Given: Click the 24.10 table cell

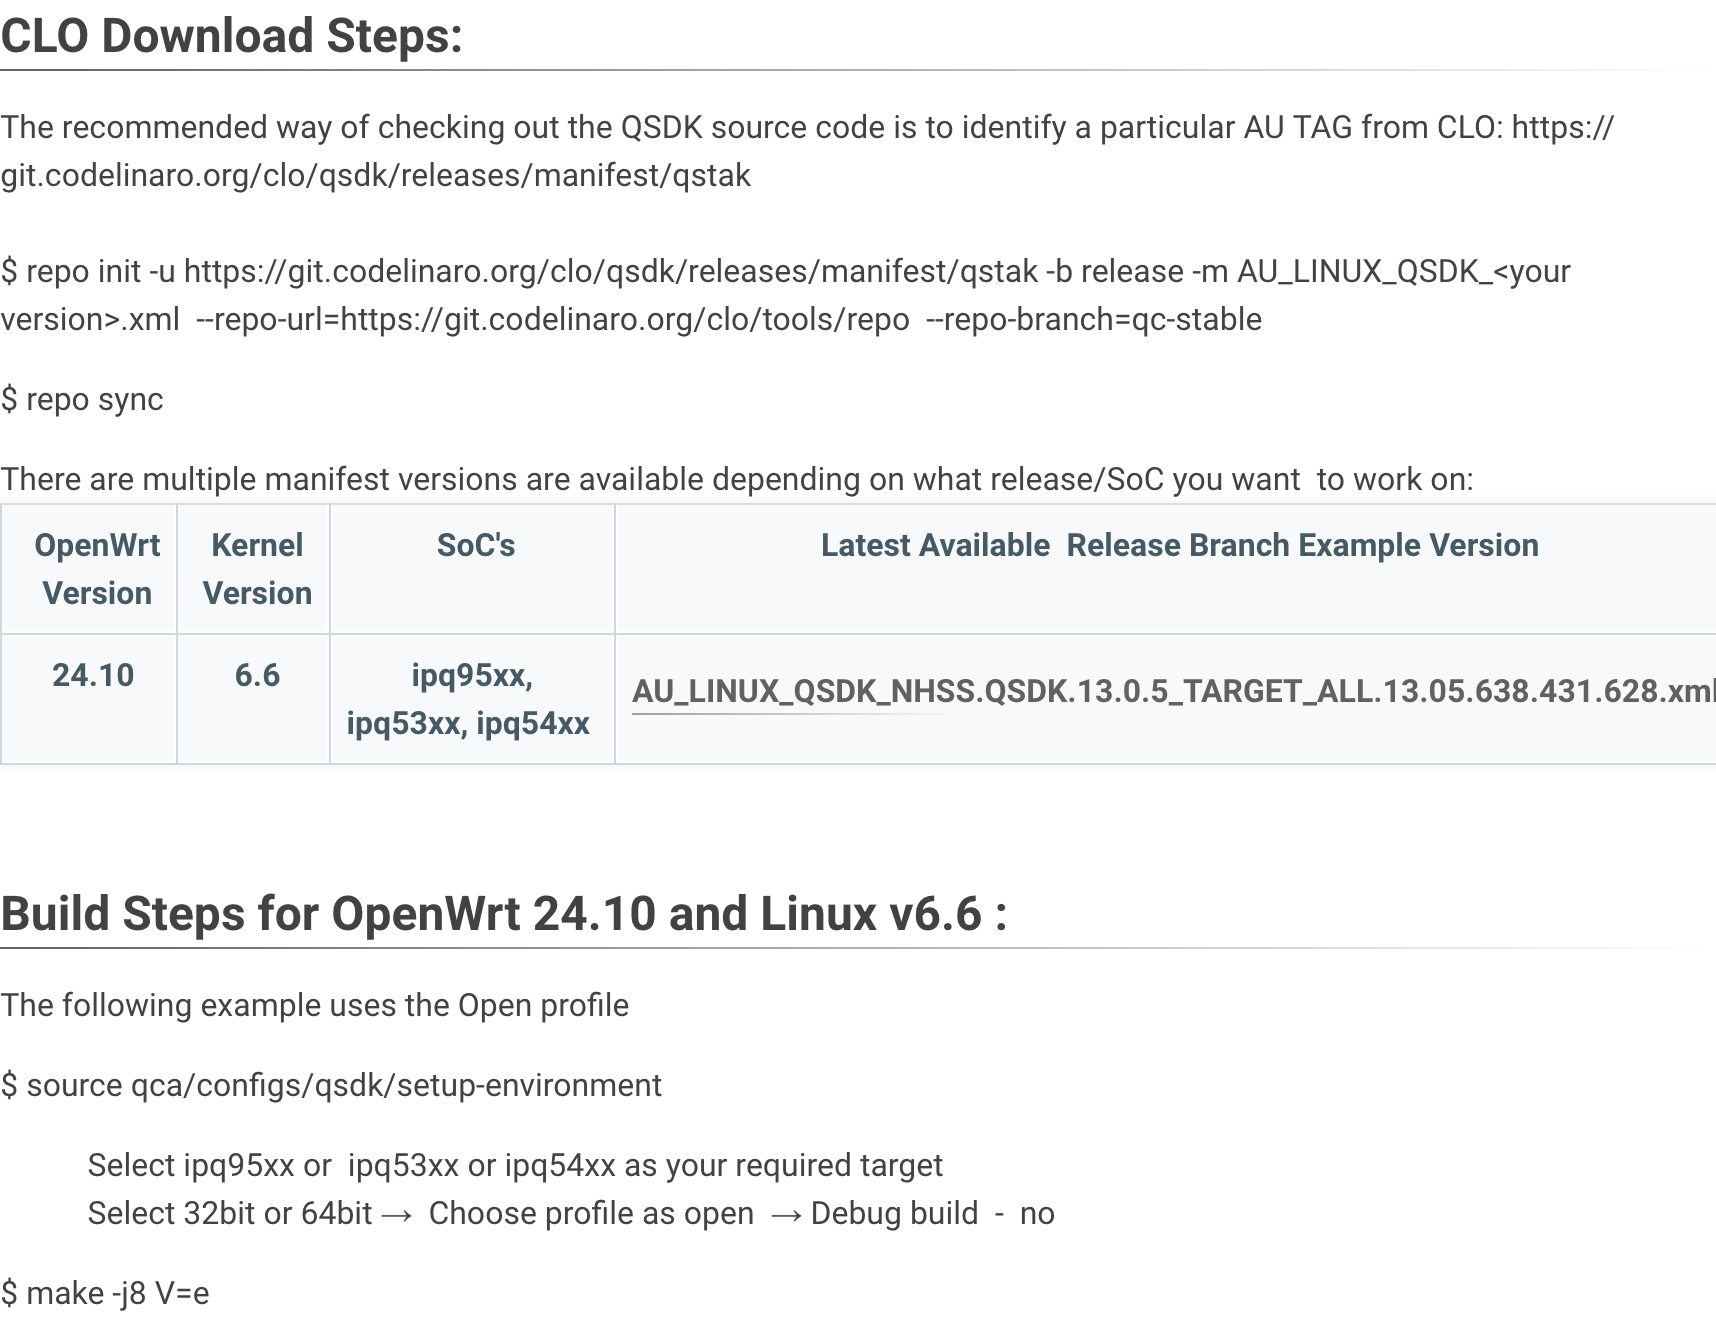Looking at the screenshot, I should point(92,675).
